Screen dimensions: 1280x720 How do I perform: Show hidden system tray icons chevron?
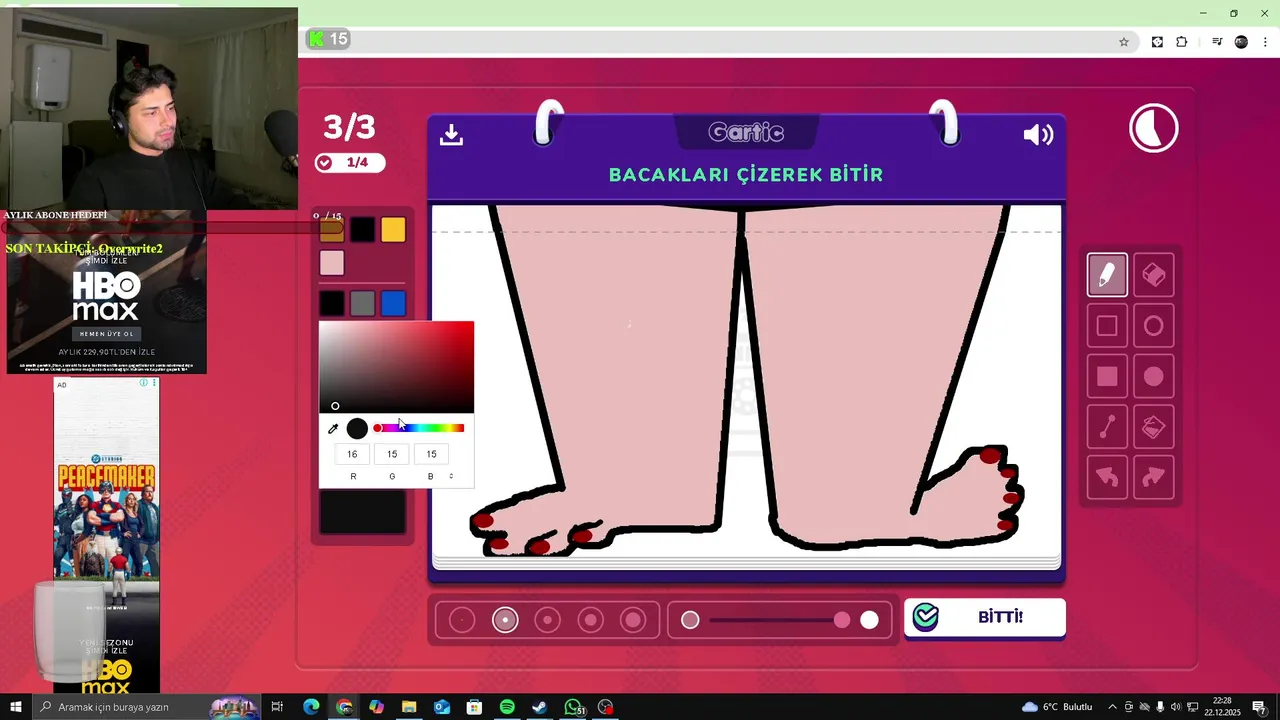(x=1112, y=707)
